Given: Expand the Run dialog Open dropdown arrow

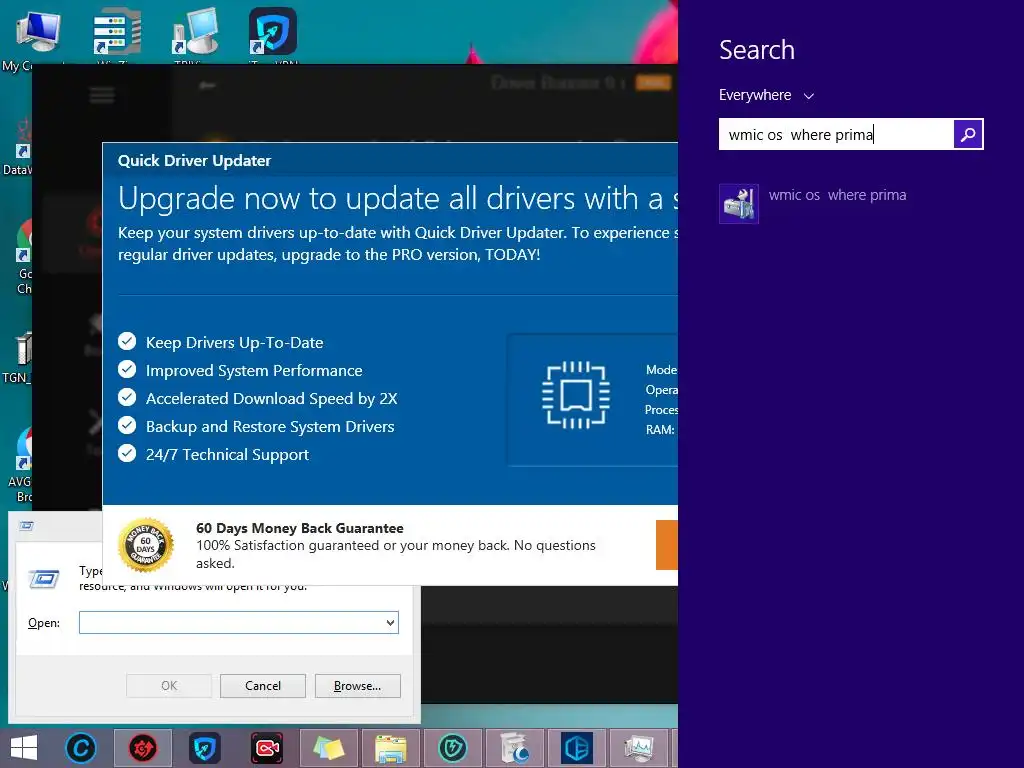Looking at the screenshot, I should coord(390,622).
